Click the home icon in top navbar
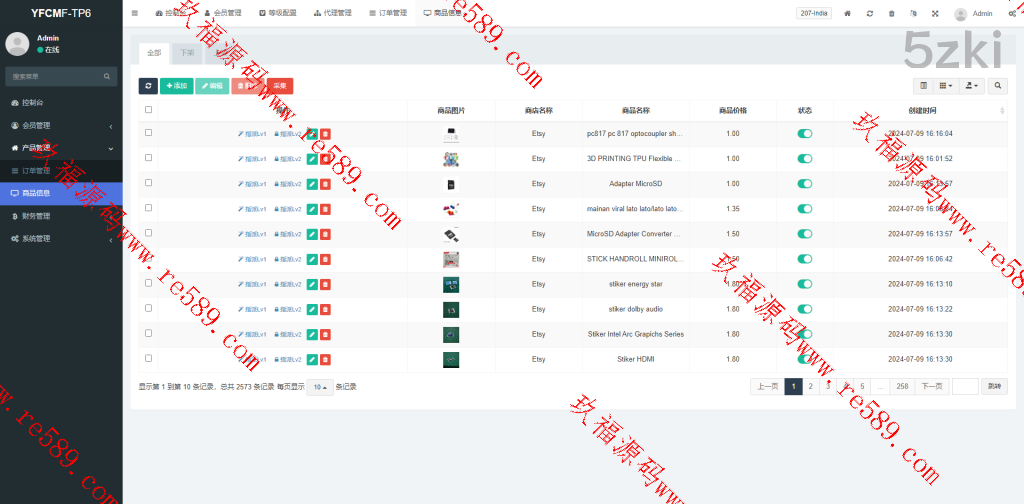1024x504 pixels. click(x=848, y=14)
